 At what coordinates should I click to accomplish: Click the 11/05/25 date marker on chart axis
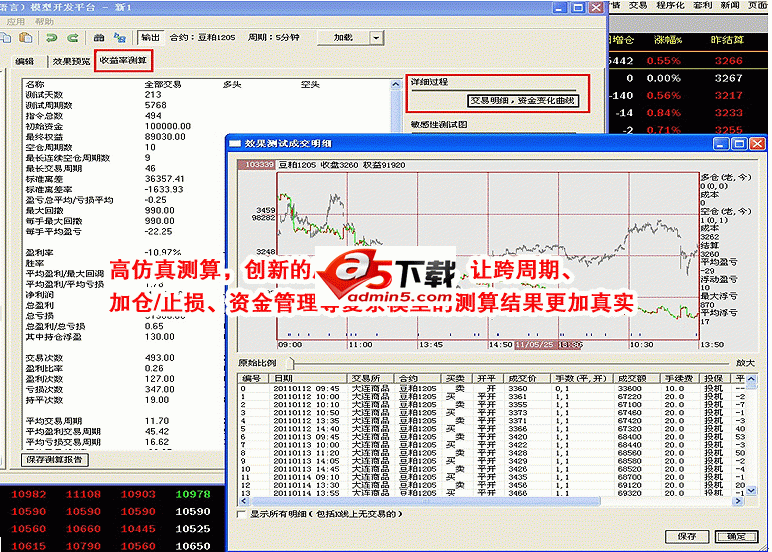point(534,345)
